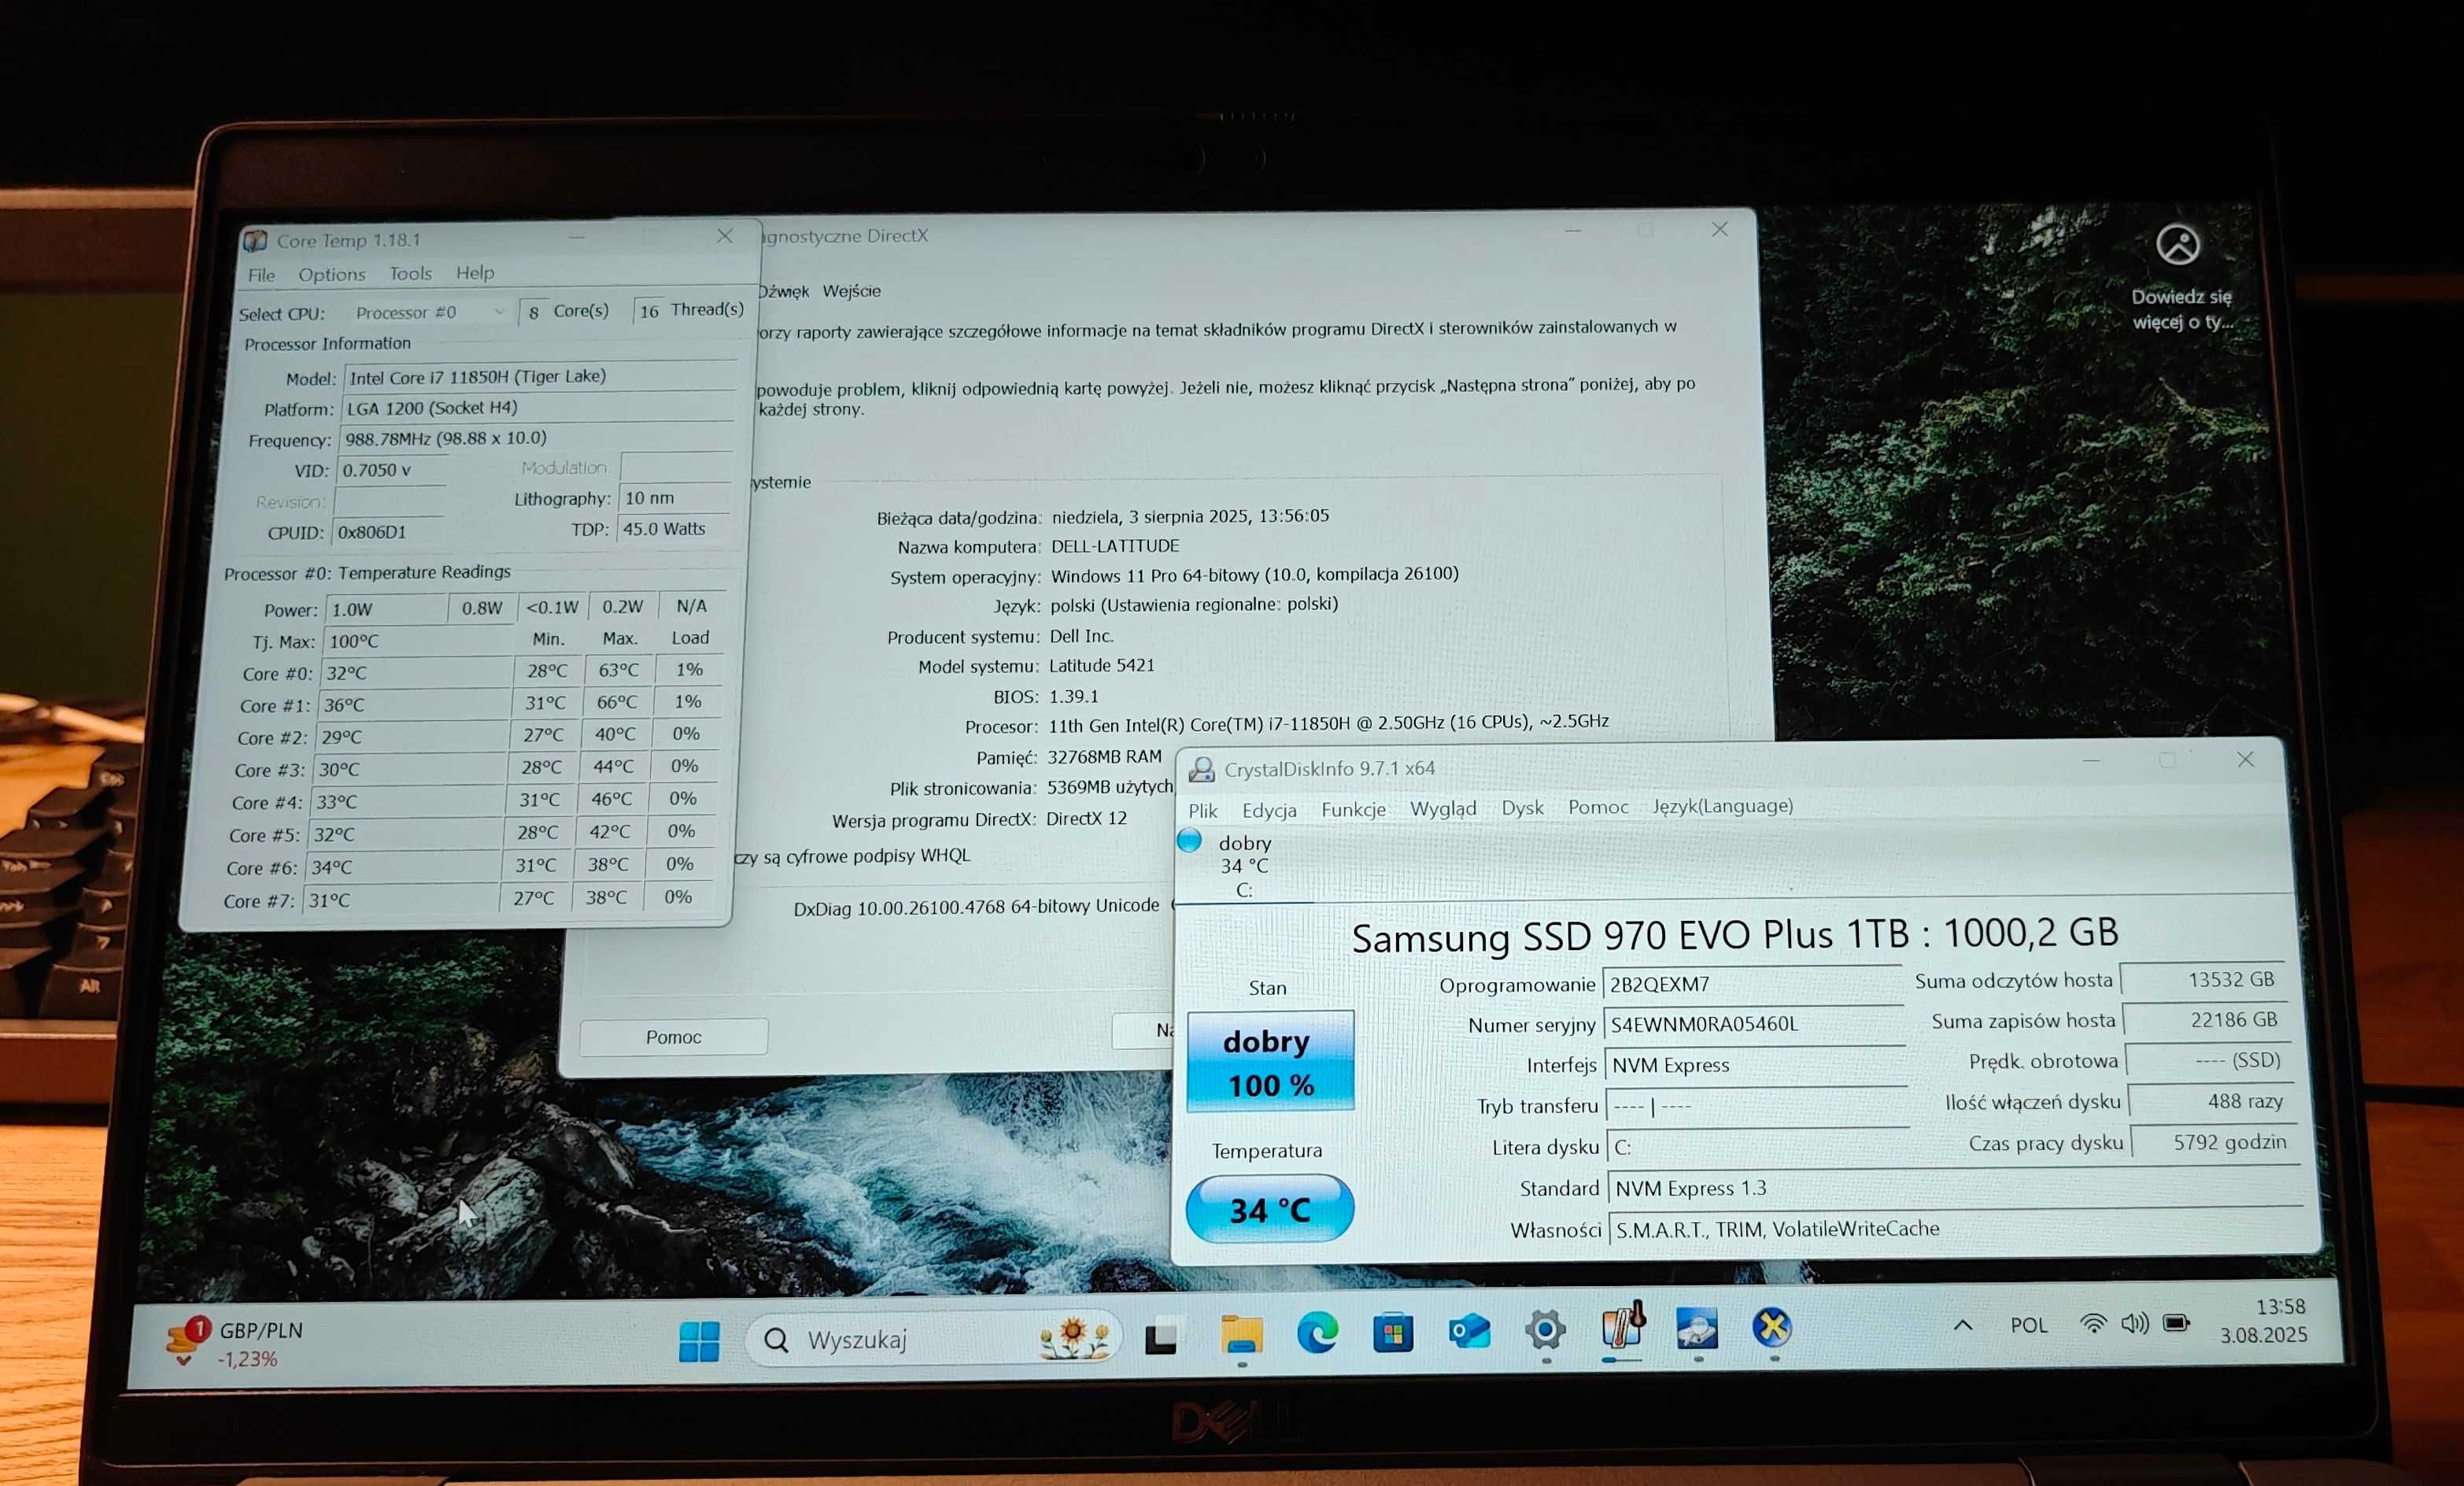Viewport: 2464px width, 1486px height.
Task: Open the Wygląd menu in CrystalDiskInfo
Action: 1442,808
